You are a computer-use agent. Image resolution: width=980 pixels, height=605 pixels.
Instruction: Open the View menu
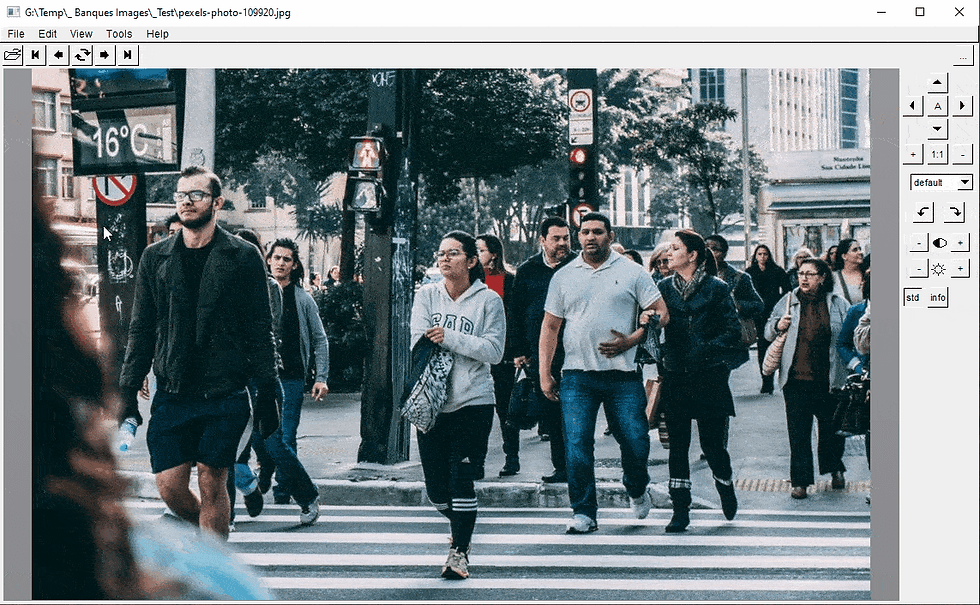(x=81, y=34)
